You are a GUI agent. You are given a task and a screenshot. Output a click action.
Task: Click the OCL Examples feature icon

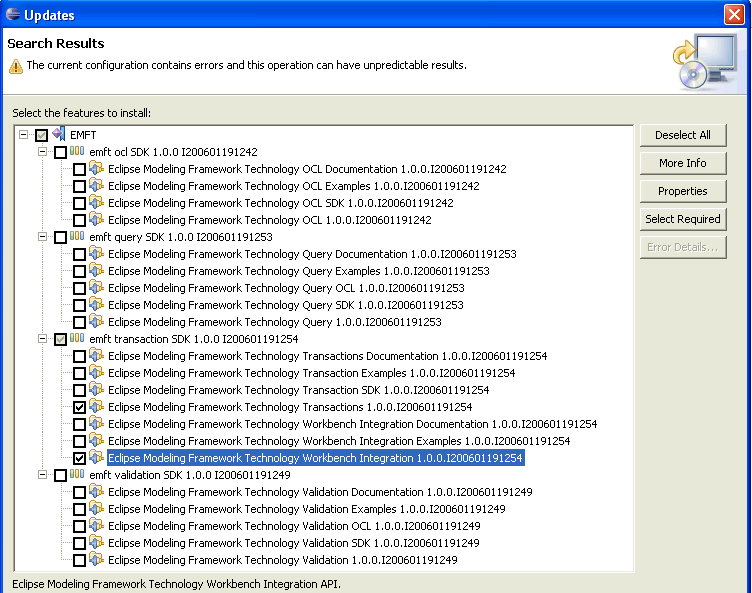96,185
